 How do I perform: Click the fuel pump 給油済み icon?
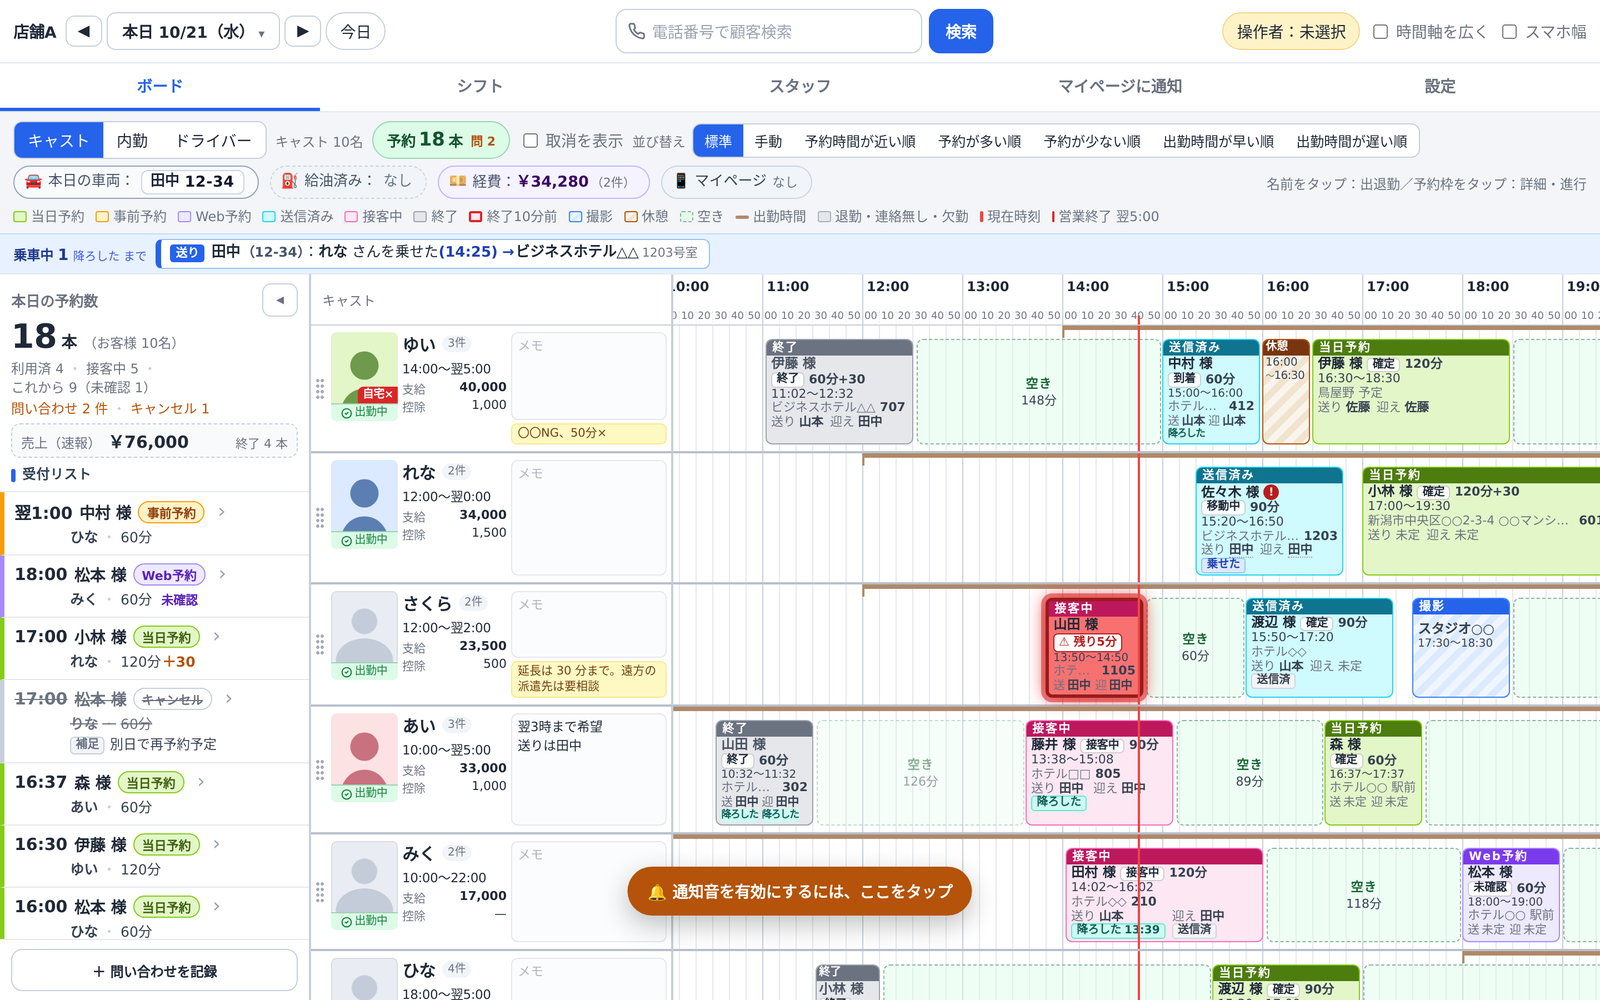(x=289, y=181)
